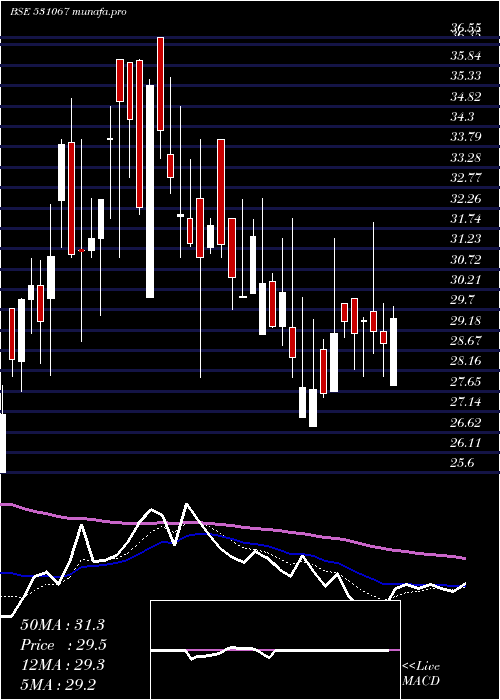The height and width of the screenshot is (700, 500).
Task: Click the 26.11 price axis label
Action: pyautogui.click(x=466, y=443)
